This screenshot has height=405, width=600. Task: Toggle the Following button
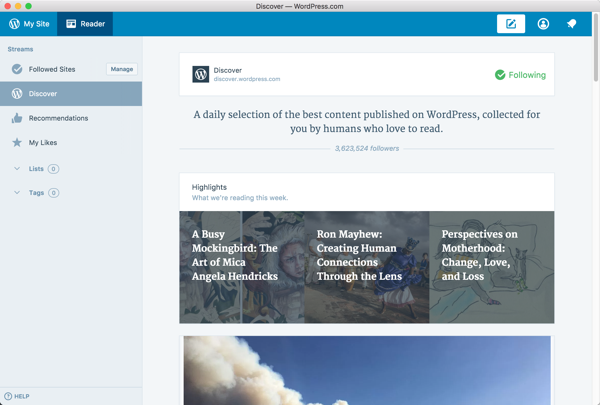(520, 75)
